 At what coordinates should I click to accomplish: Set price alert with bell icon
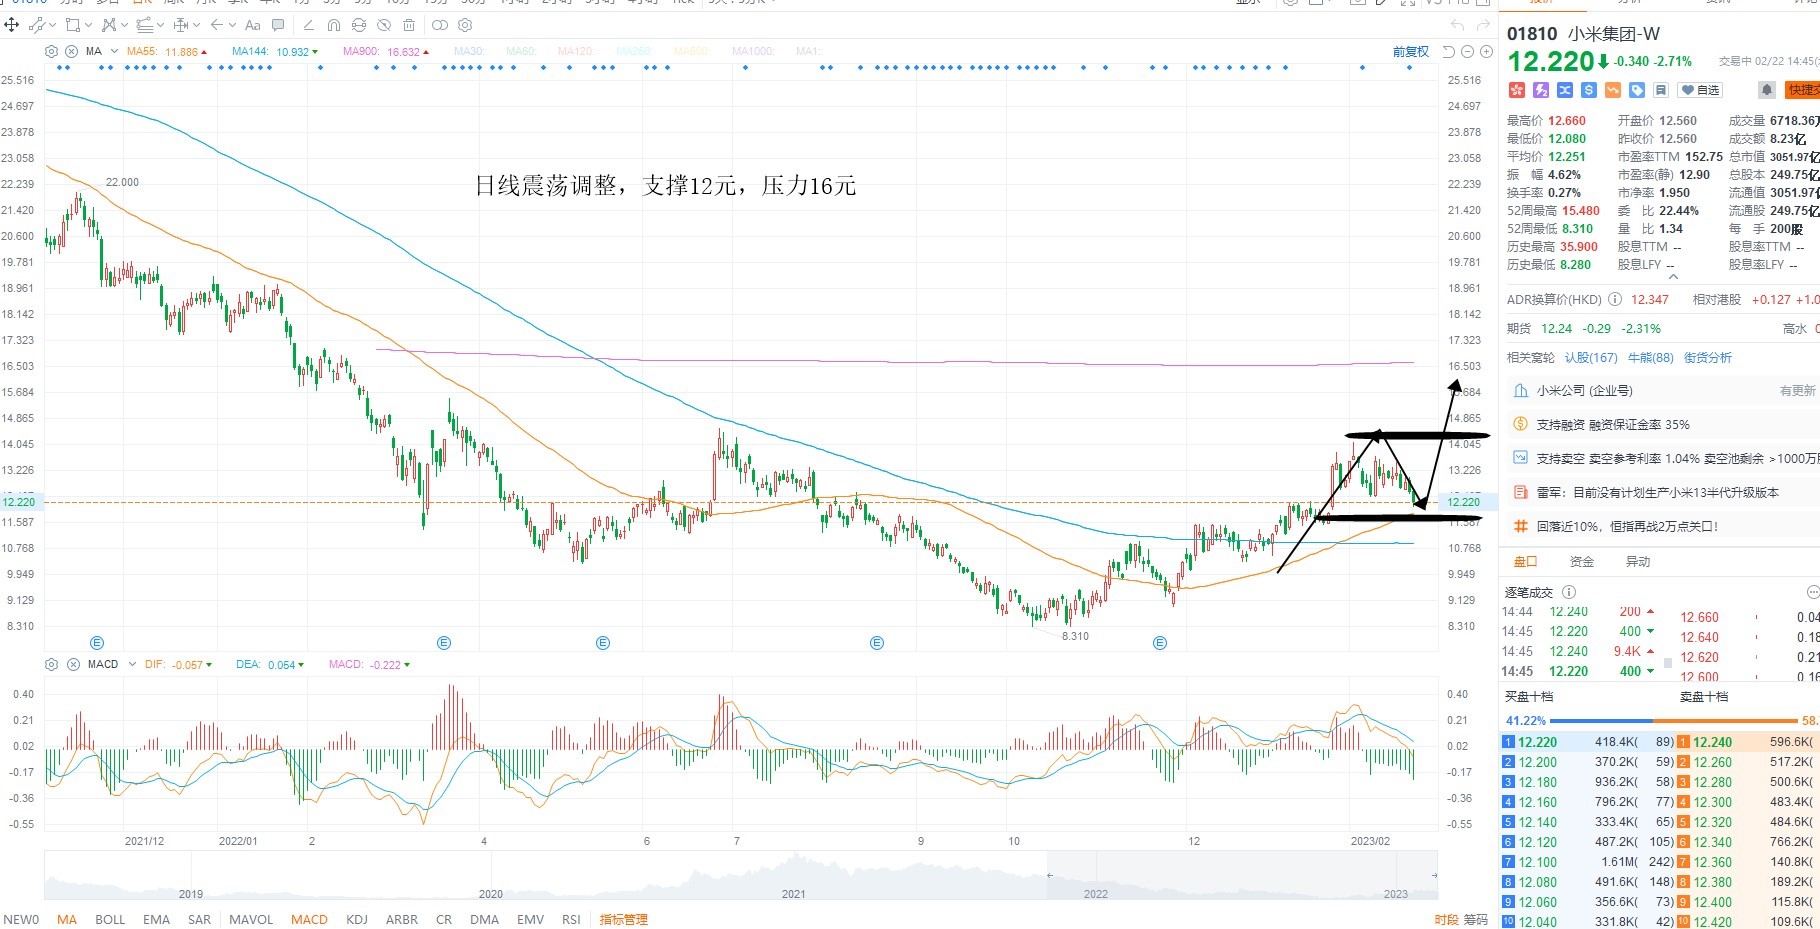point(1767,90)
